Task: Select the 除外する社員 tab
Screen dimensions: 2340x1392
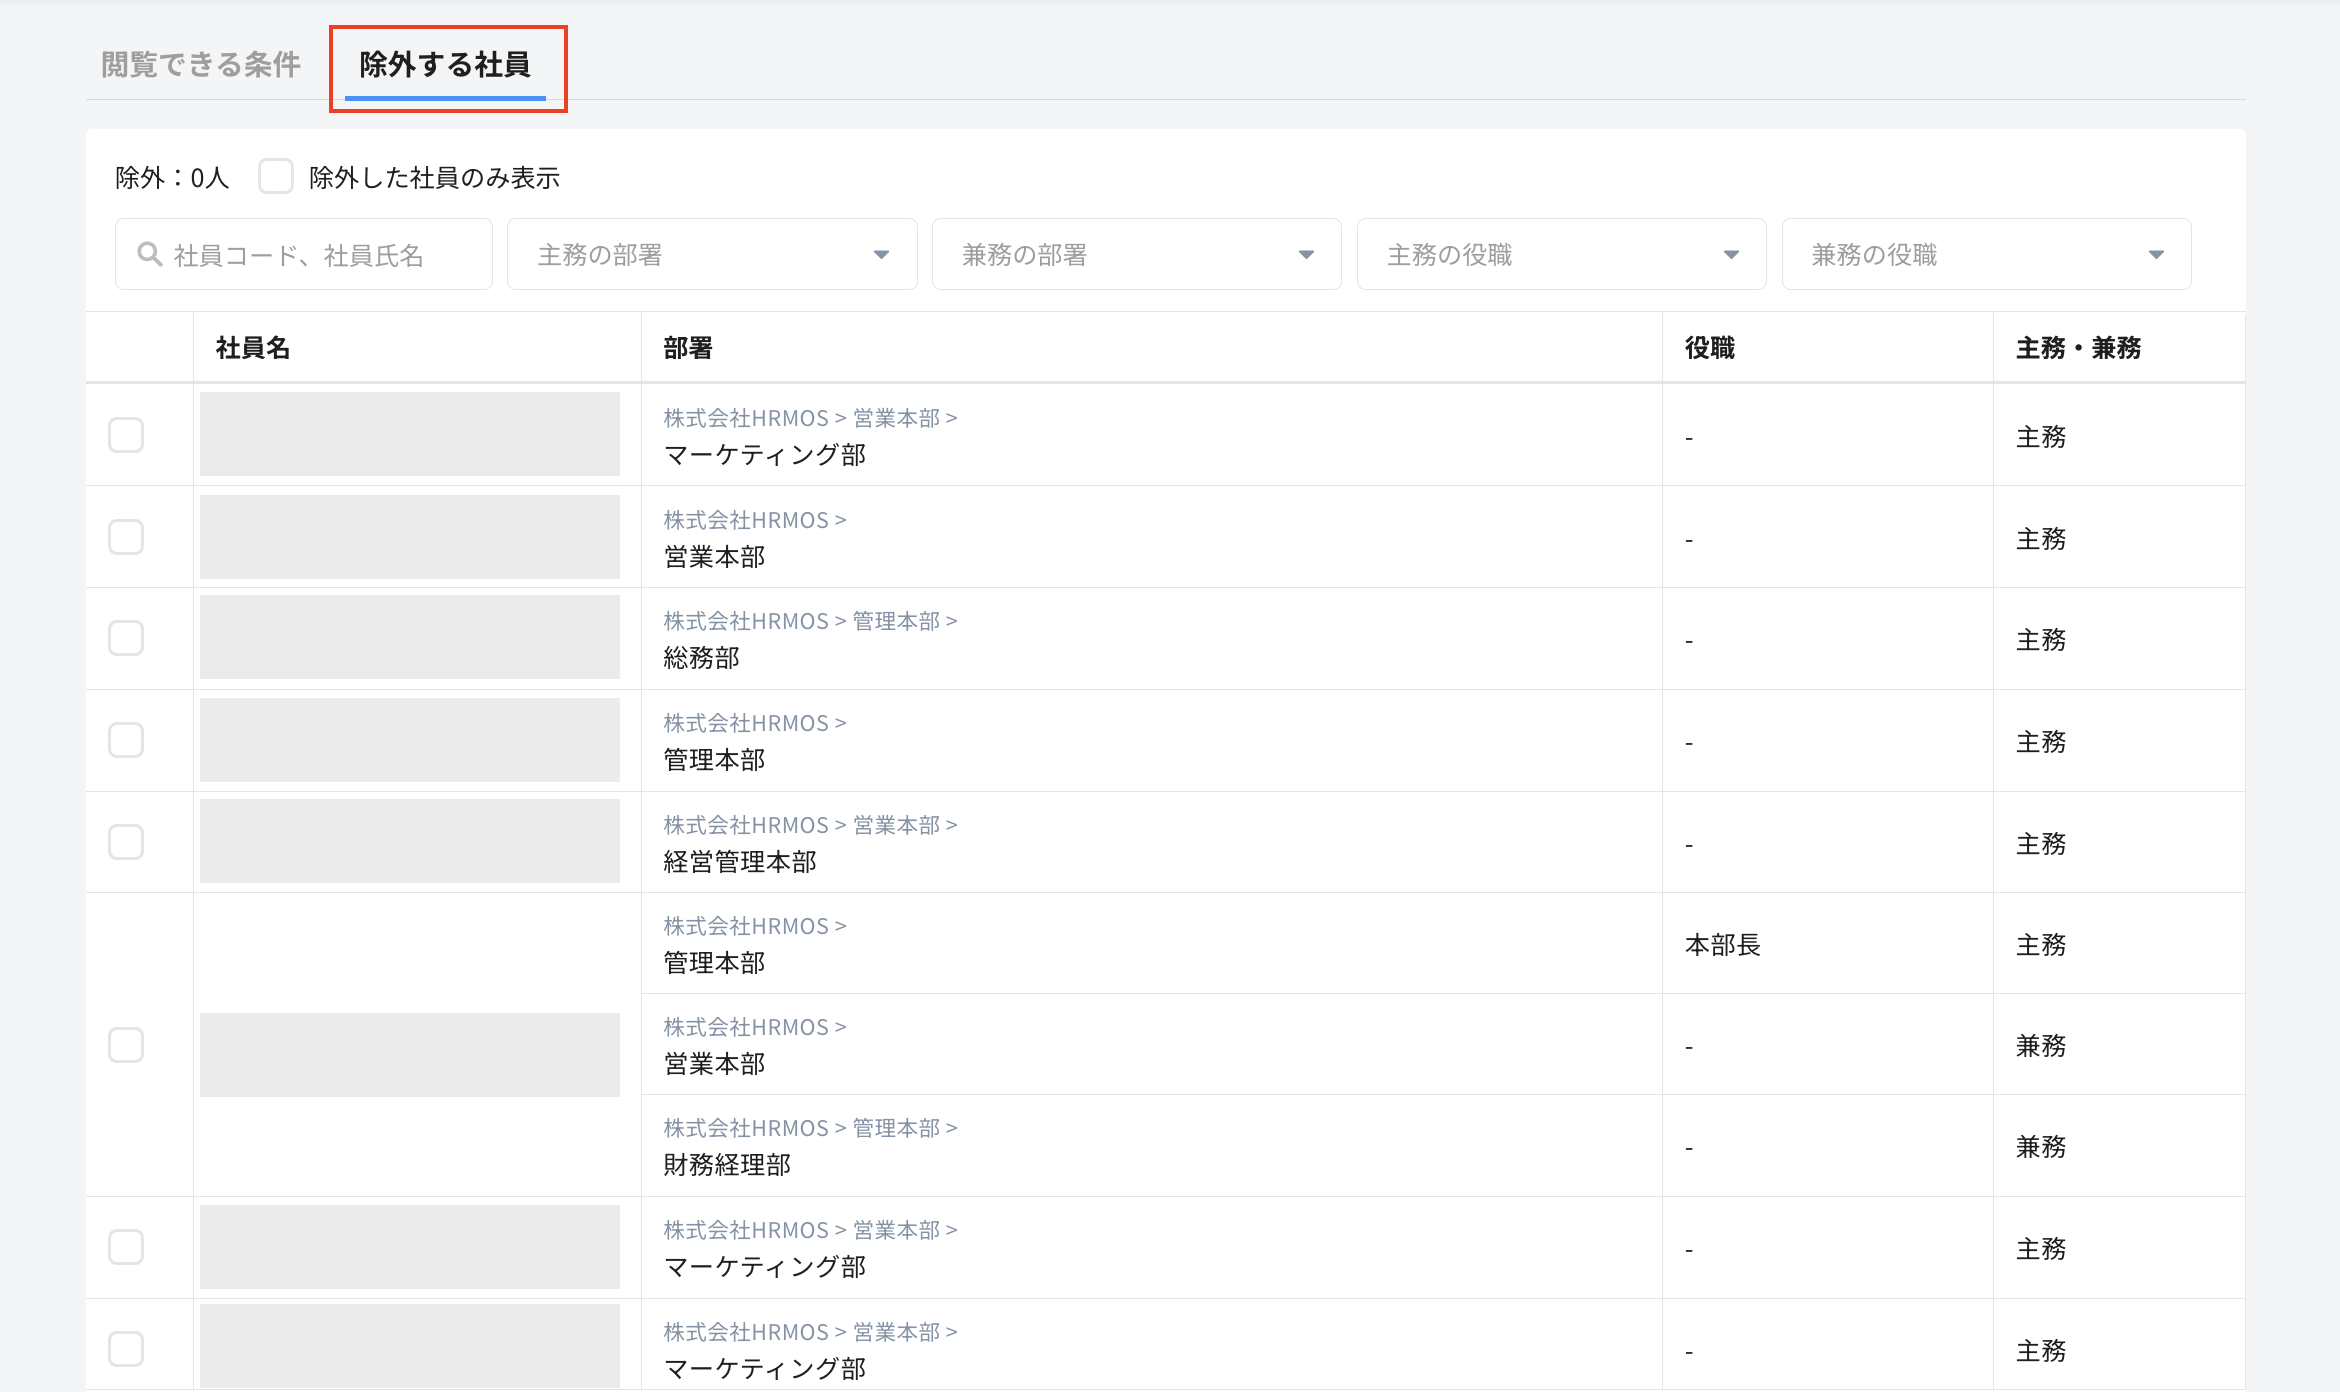Action: [x=445, y=65]
